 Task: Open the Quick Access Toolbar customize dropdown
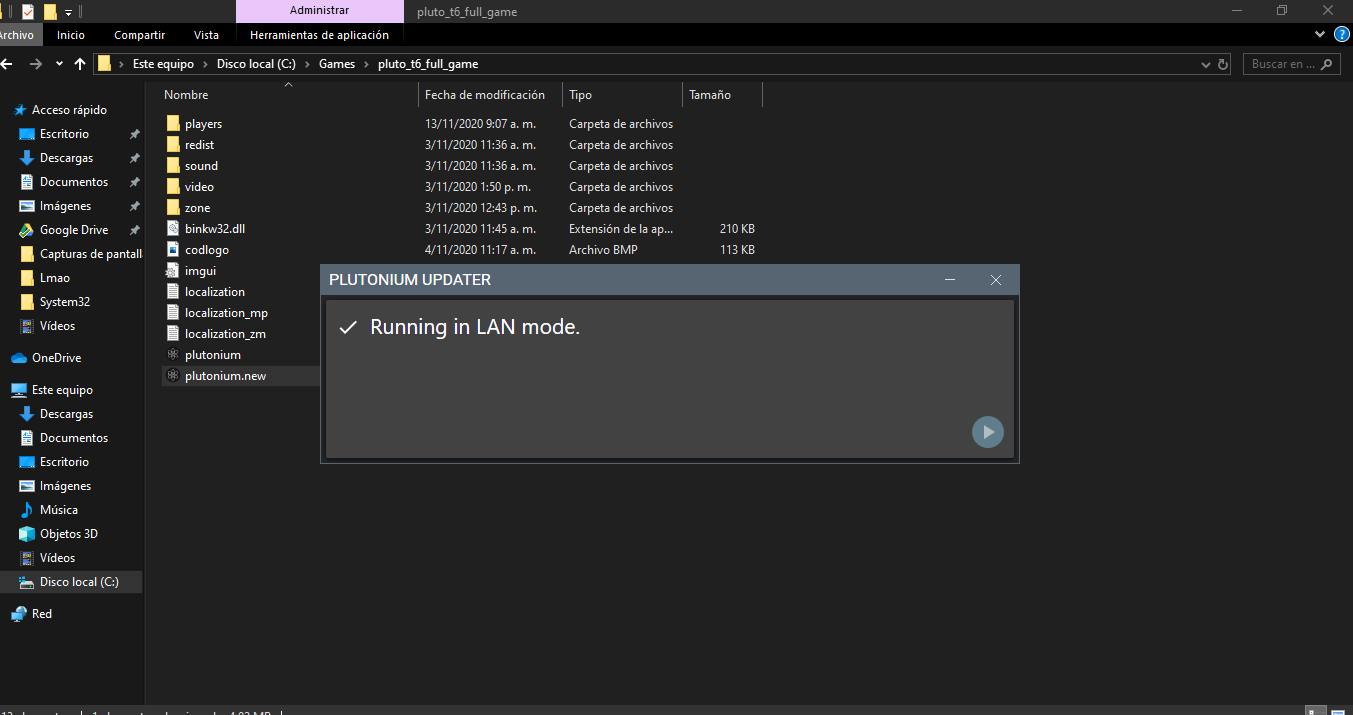68,12
